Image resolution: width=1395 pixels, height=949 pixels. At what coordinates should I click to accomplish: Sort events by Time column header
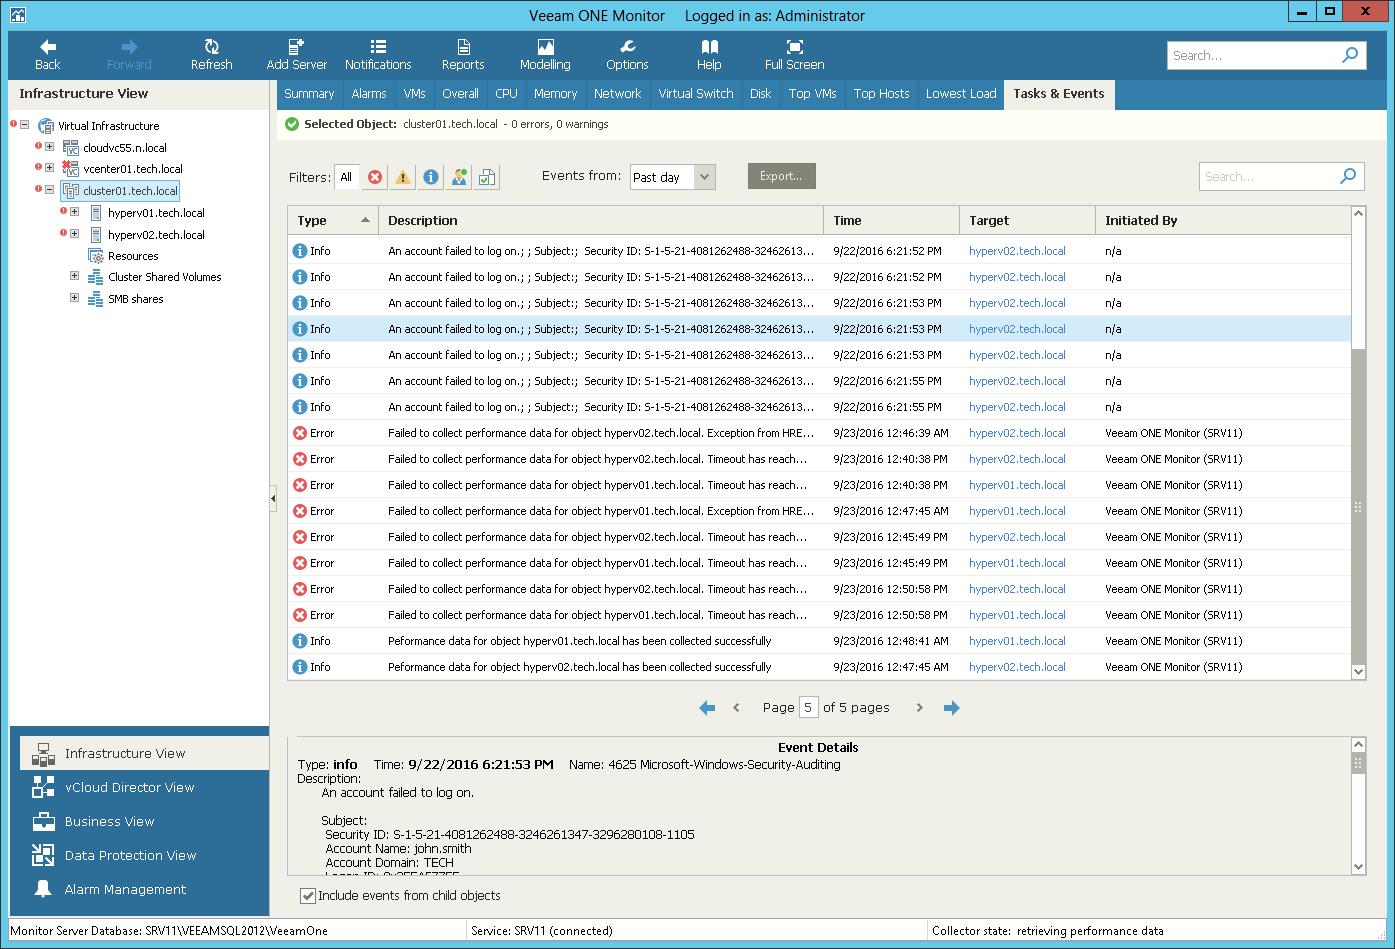890,221
